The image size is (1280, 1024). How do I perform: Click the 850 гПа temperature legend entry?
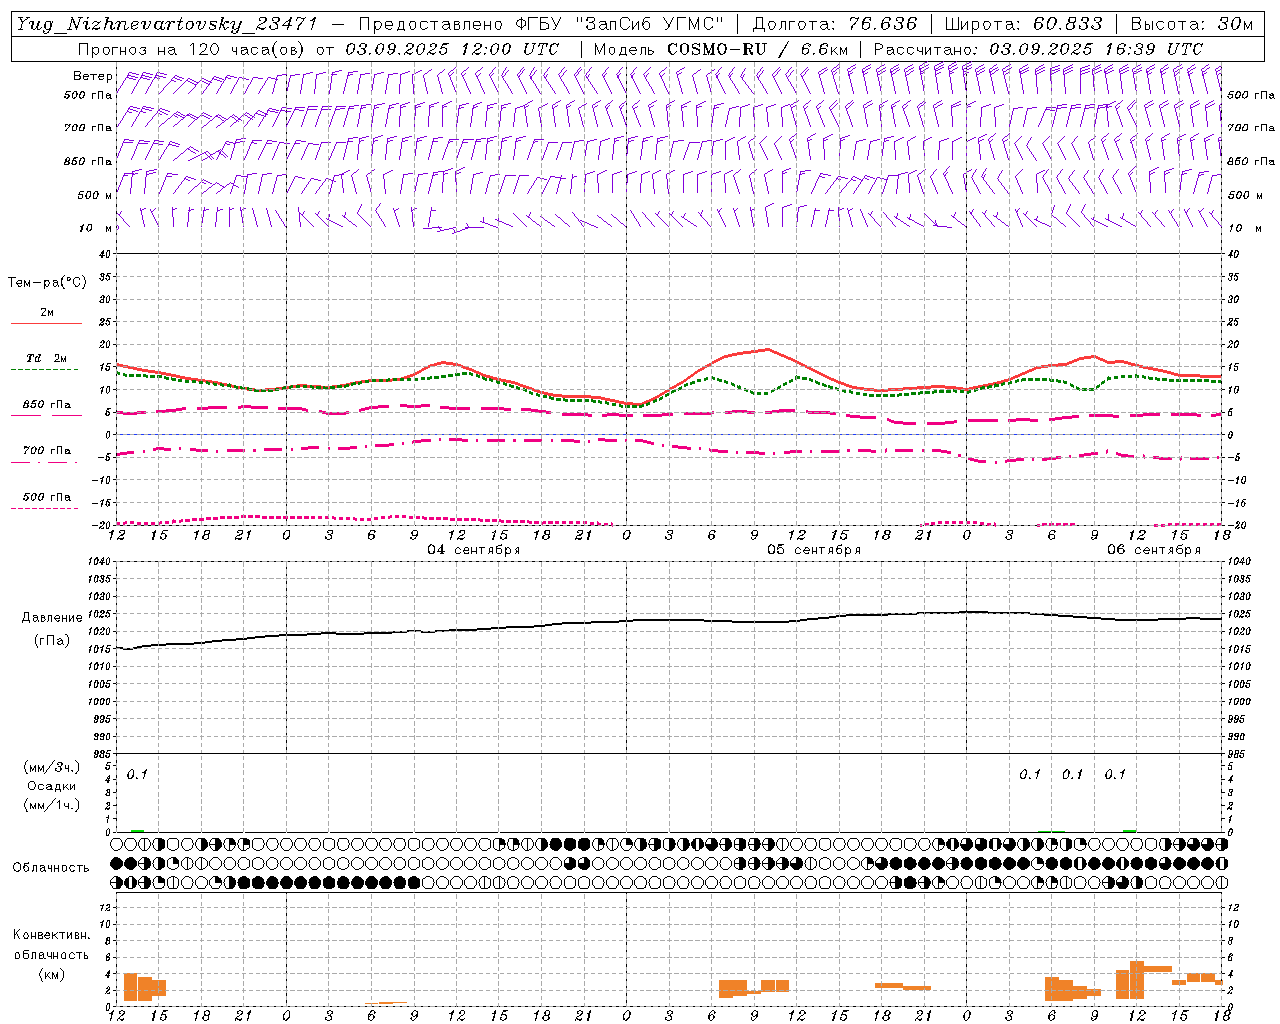[47, 405]
